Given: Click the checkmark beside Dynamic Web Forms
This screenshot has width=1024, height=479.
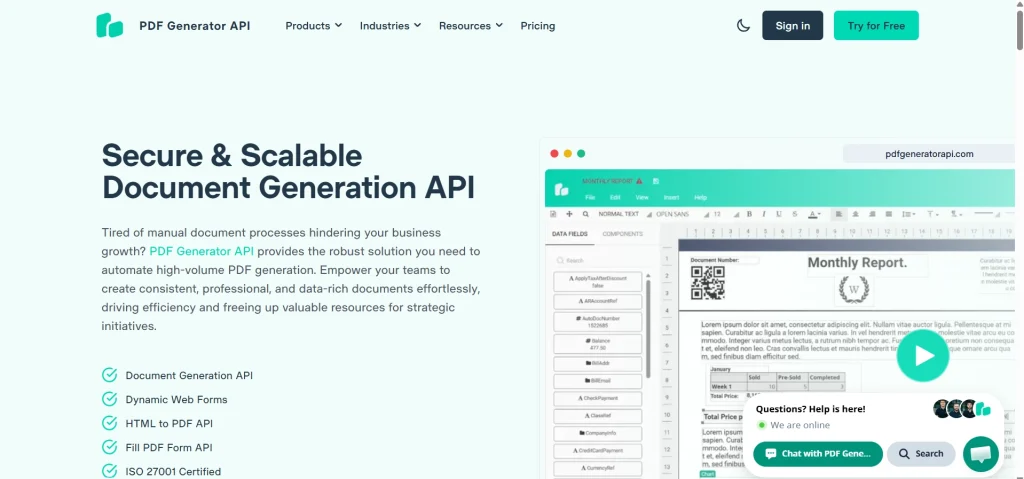Looking at the screenshot, I should (x=110, y=399).
